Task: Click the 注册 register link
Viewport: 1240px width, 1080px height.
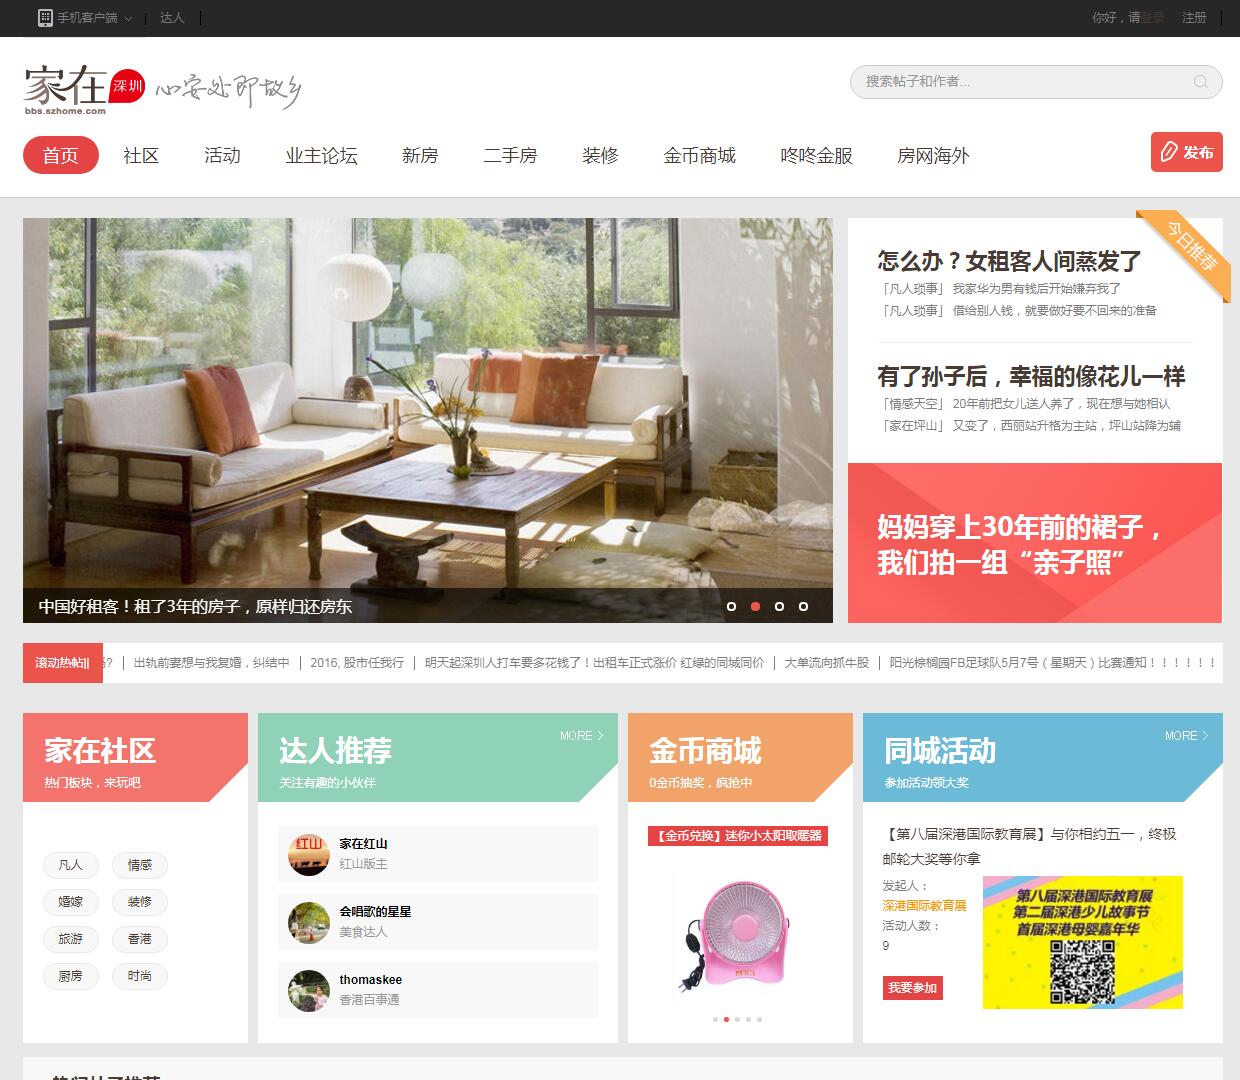Action: (1194, 18)
